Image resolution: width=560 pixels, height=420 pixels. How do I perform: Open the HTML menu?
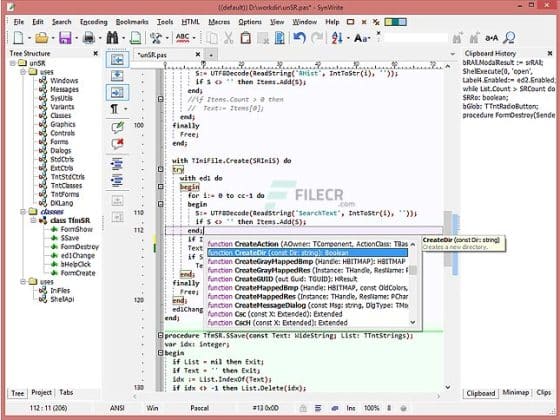pyautogui.click(x=190, y=22)
